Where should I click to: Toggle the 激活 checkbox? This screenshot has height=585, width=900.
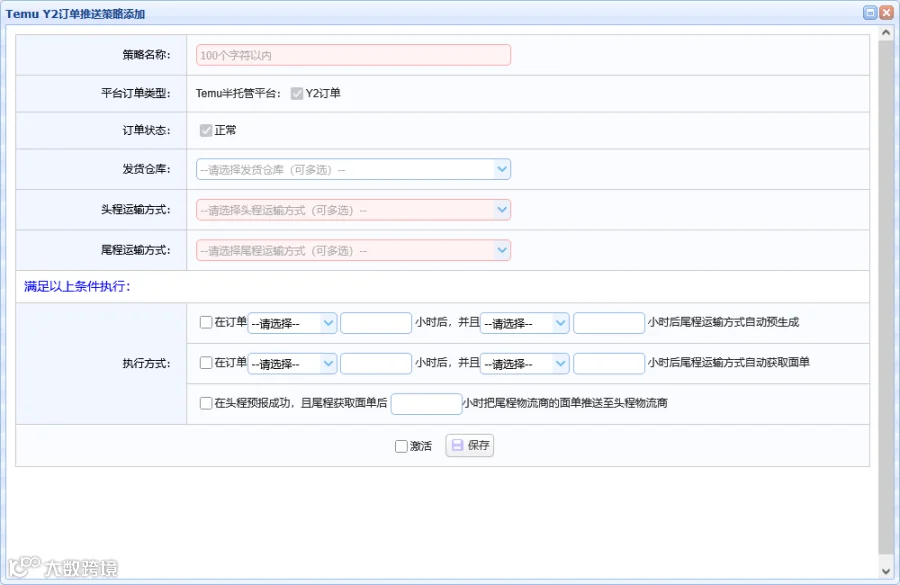pos(401,446)
